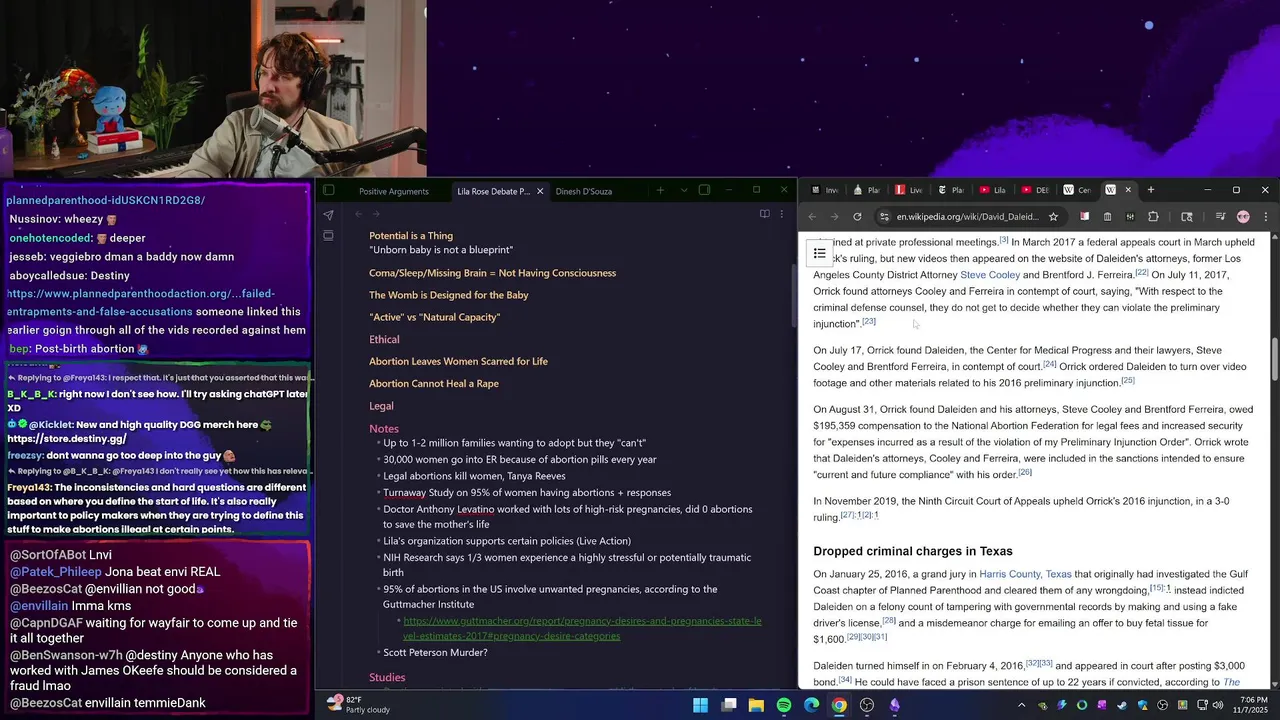Click 'Abortion Cannot Heal a Rape' heading
The width and height of the screenshot is (1280, 720).
[434, 383]
